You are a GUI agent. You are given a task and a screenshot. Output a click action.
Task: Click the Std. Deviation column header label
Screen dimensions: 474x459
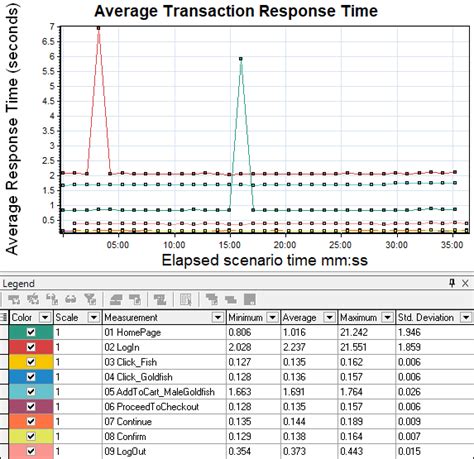pos(426,317)
